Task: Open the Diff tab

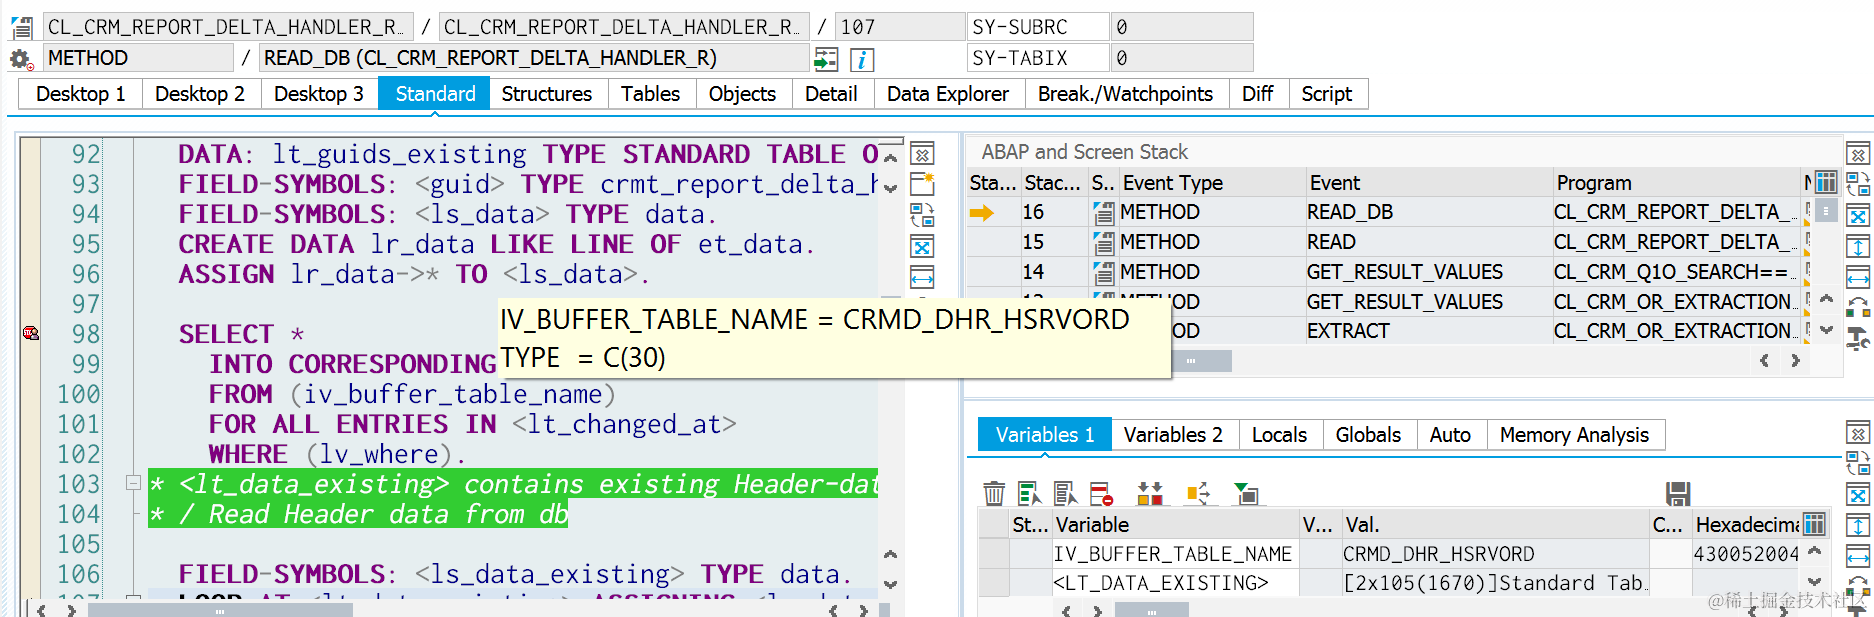Action: 1257,94
